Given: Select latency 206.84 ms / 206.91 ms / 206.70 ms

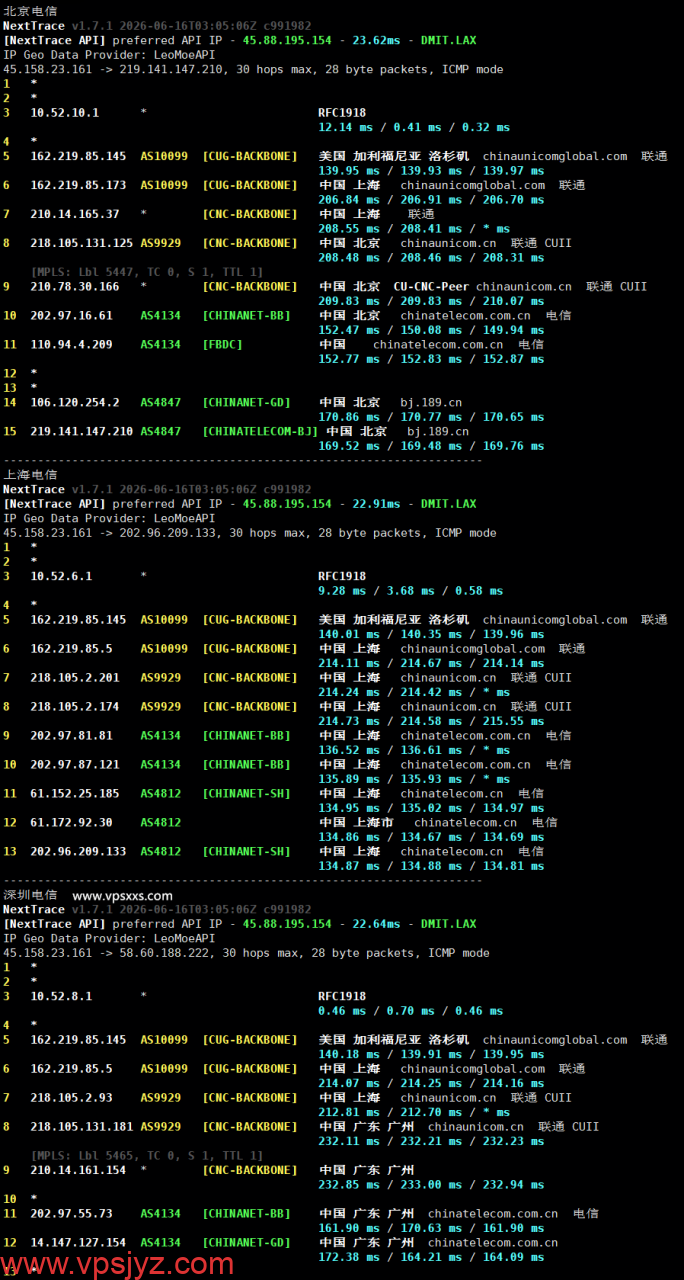Looking at the screenshot, I should pos(431,200).
